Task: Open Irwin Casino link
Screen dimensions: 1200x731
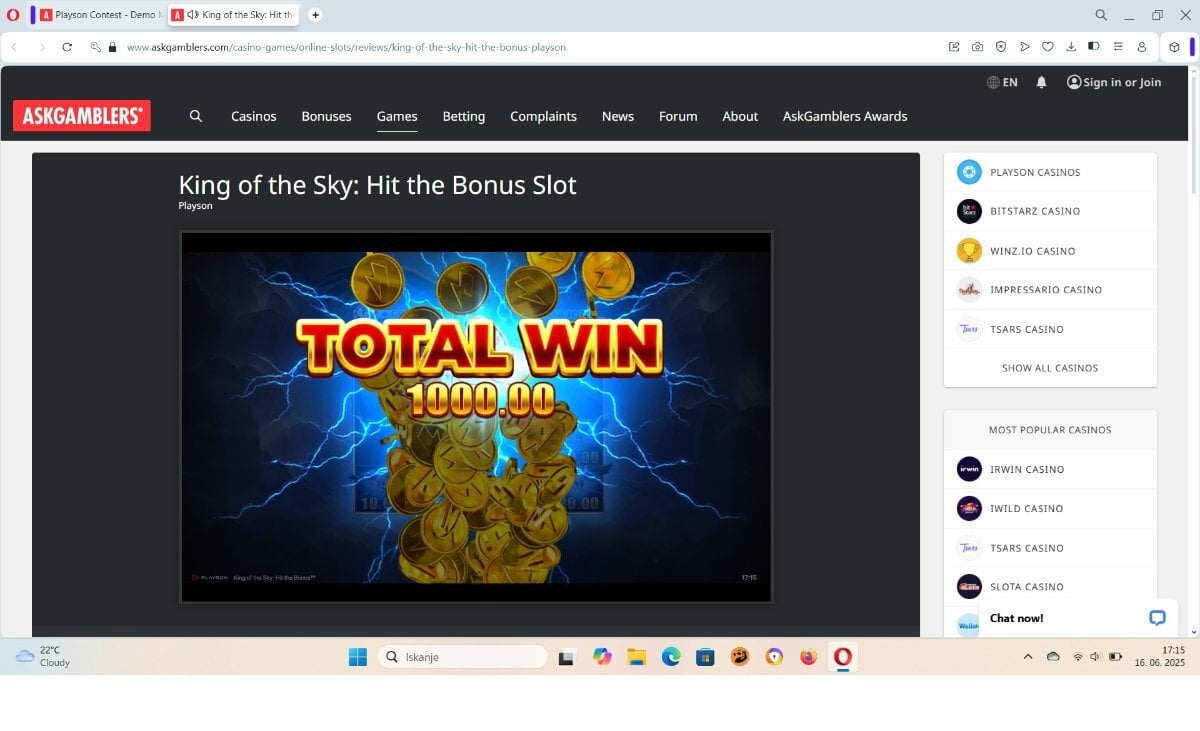Action: click(x=1050, y=469)
